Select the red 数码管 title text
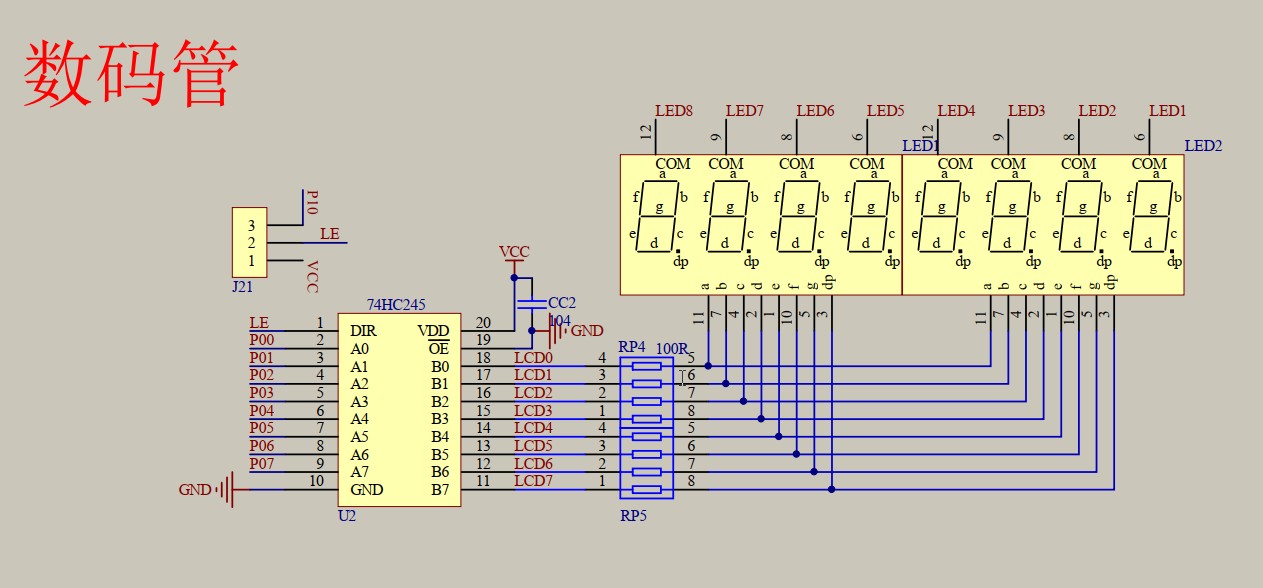 pos(131,75)
